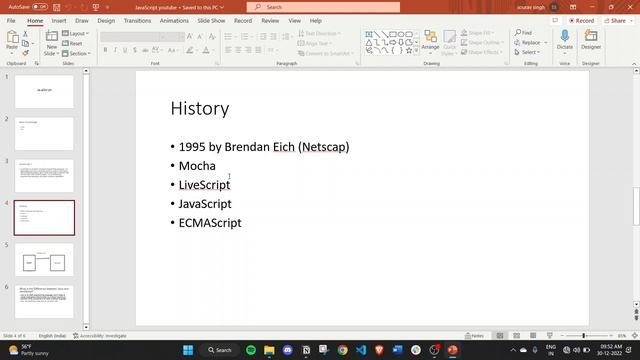This screenshot has width=640, height=360.
Task: Open the Replace dropdown arrow
Action: coord(546,42)
